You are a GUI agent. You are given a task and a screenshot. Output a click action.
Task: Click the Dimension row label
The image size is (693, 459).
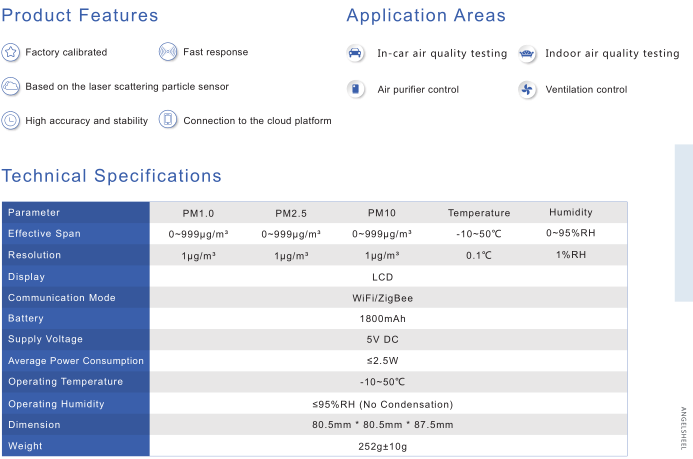pyautogui.click(x=34, y=425)
